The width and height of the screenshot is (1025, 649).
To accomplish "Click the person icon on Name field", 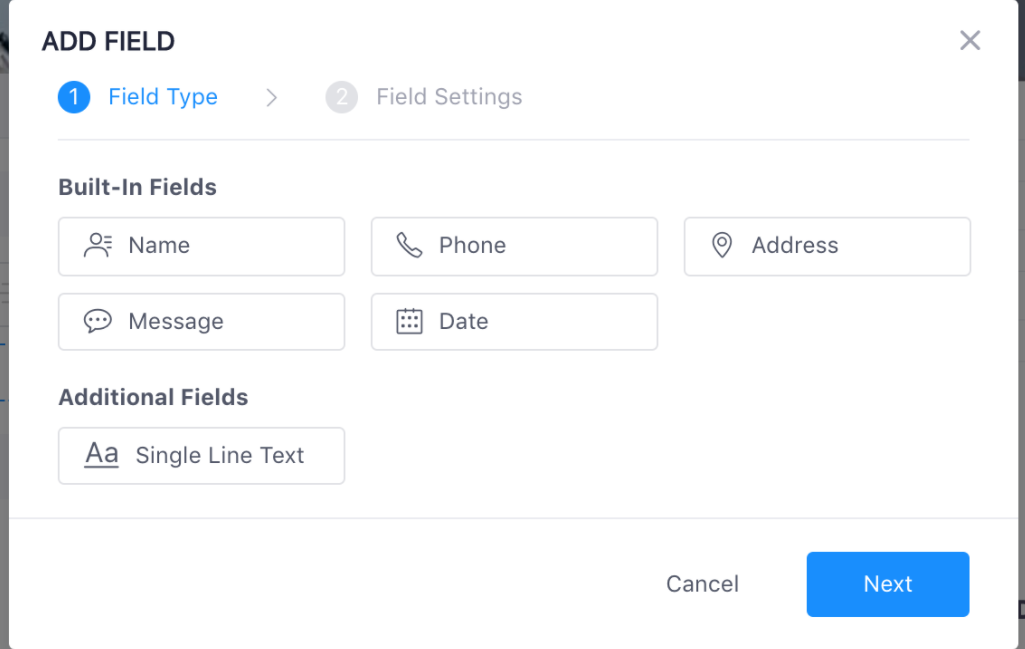I will pos(98,245).
